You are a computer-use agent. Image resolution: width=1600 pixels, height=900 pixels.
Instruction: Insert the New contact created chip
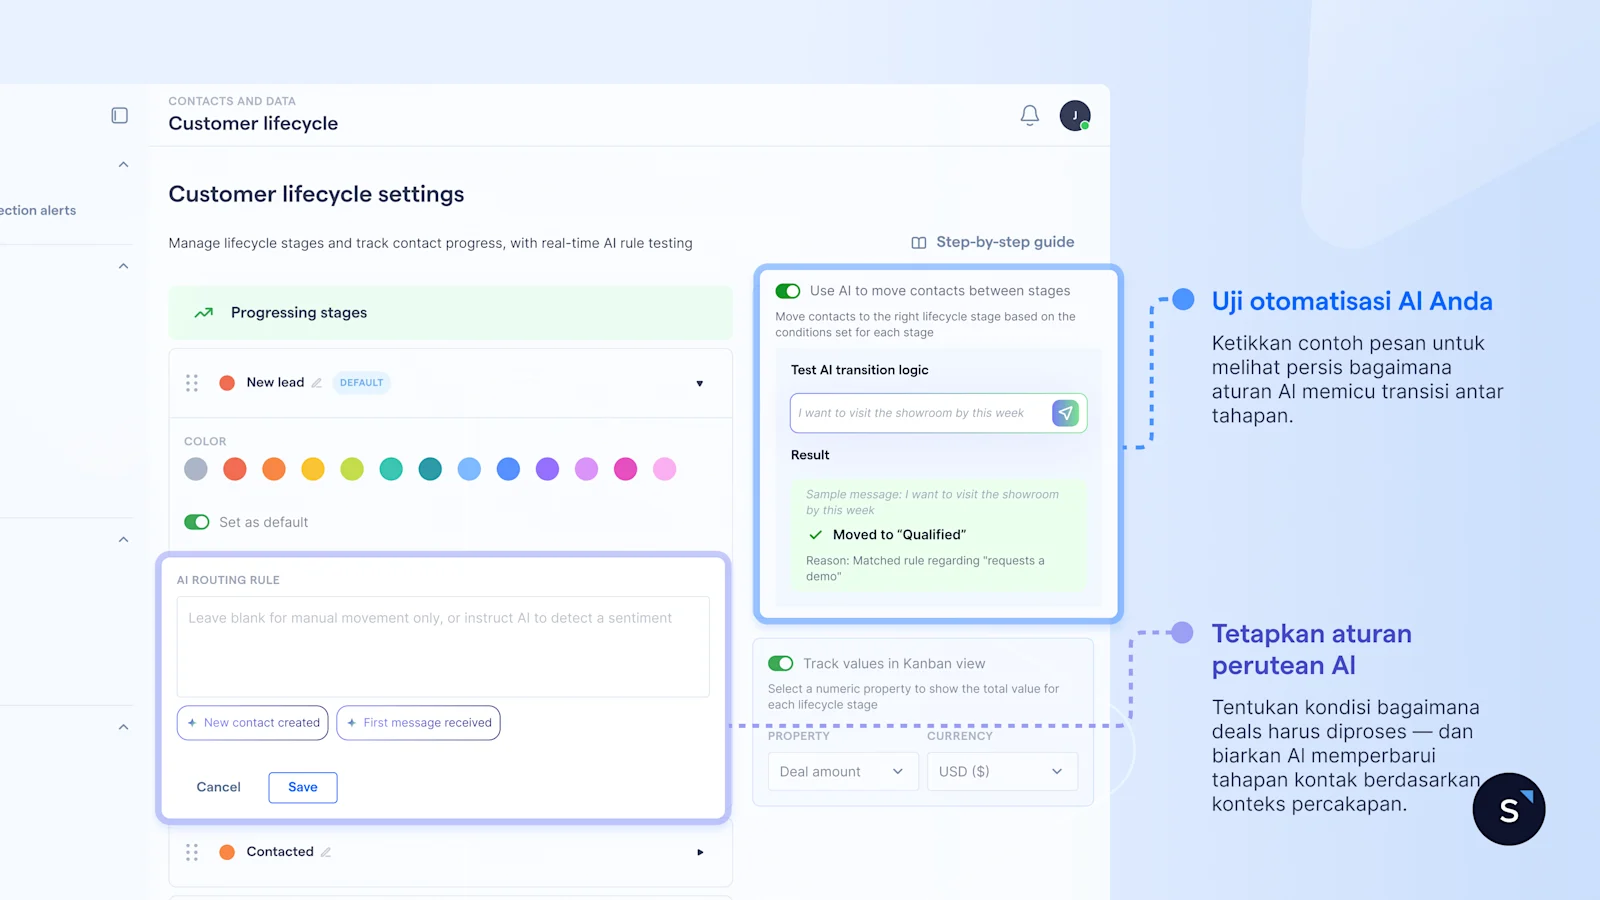(x=253, y=723)
